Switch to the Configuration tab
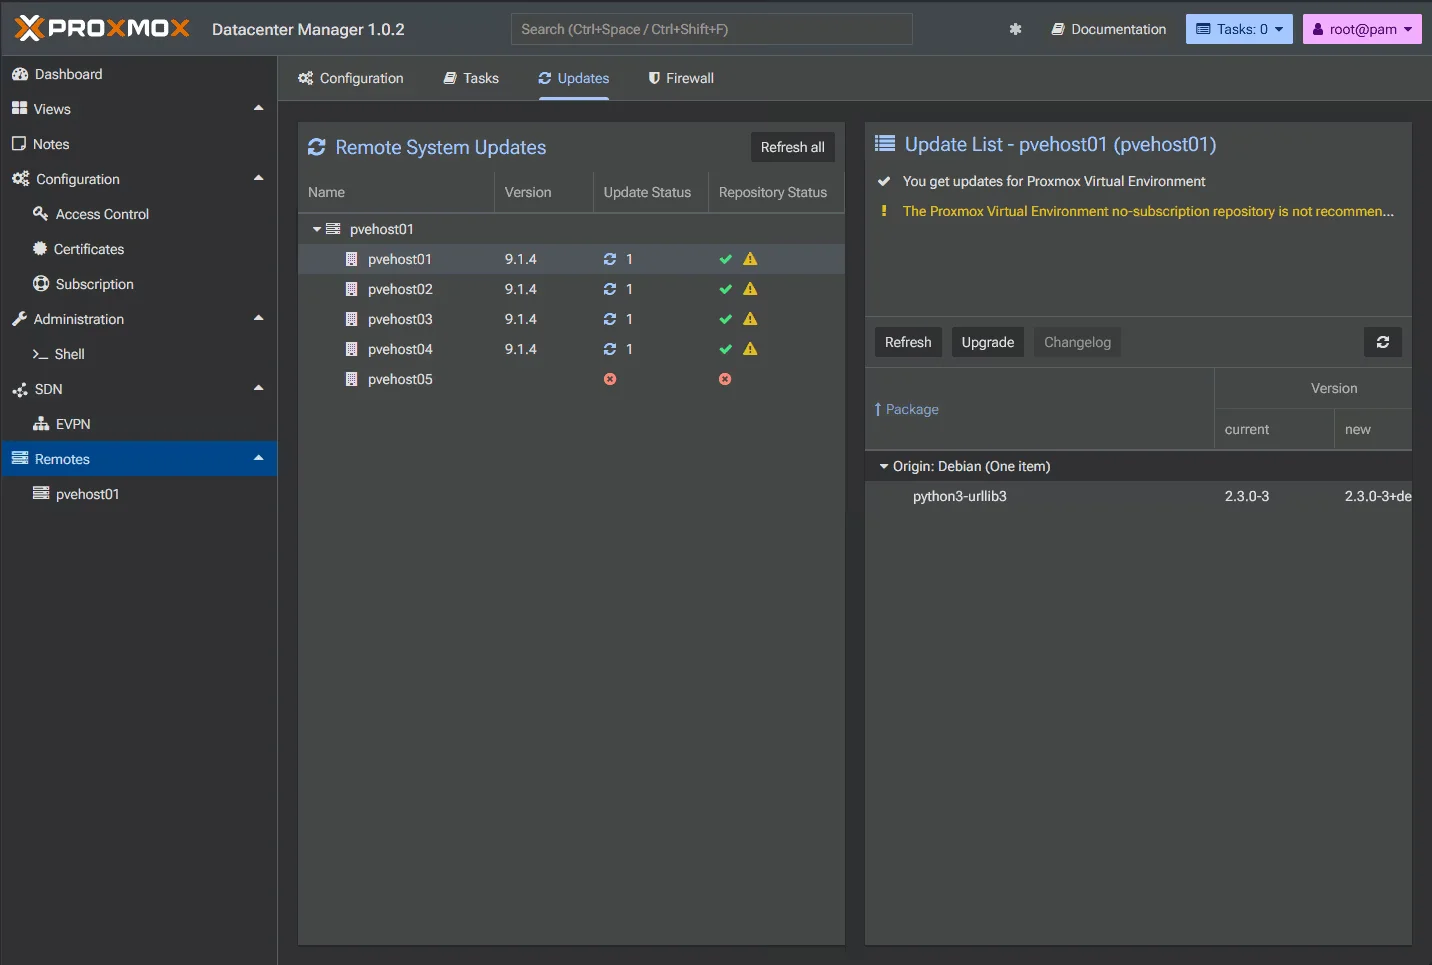Viewport: 1432px width, 965px height. pyautogui.click(x=351, y=78)
